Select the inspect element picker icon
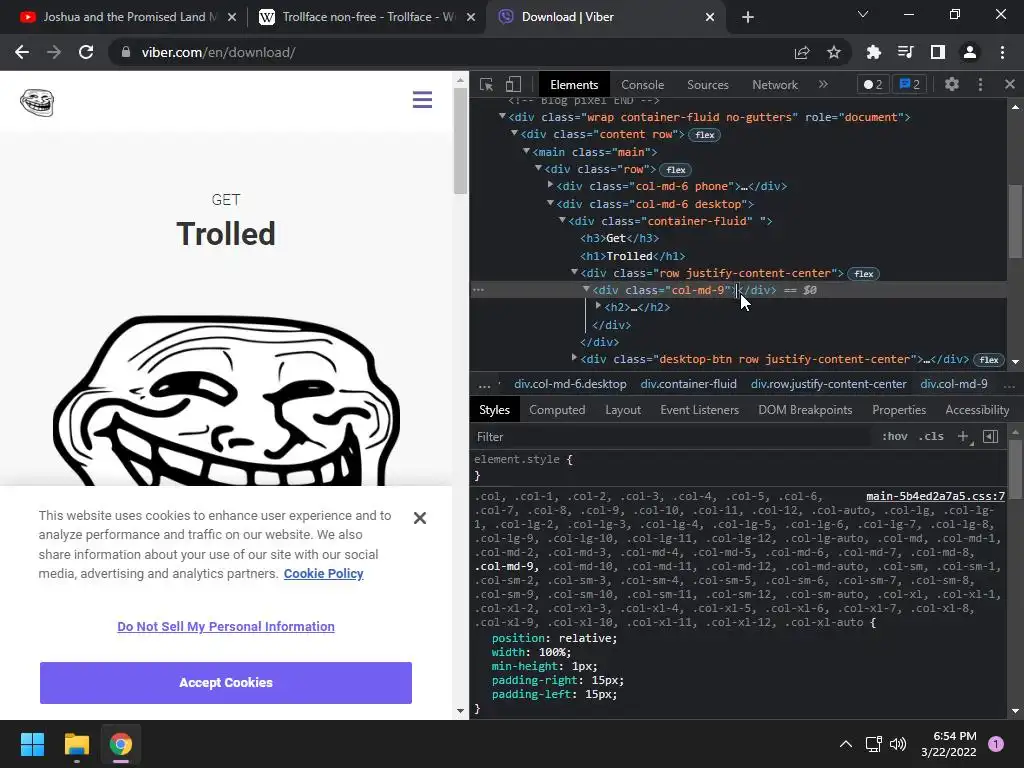Screen dimensions: 1024x768 [x=486, y=84]
